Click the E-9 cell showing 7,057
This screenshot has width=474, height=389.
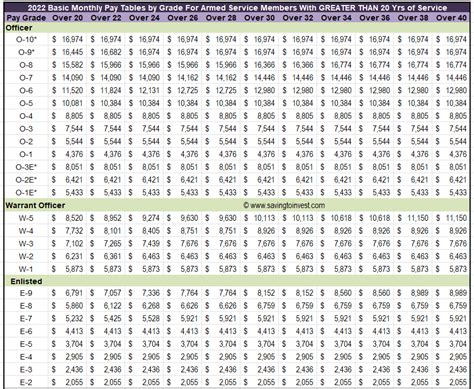(x=106, y=293)
